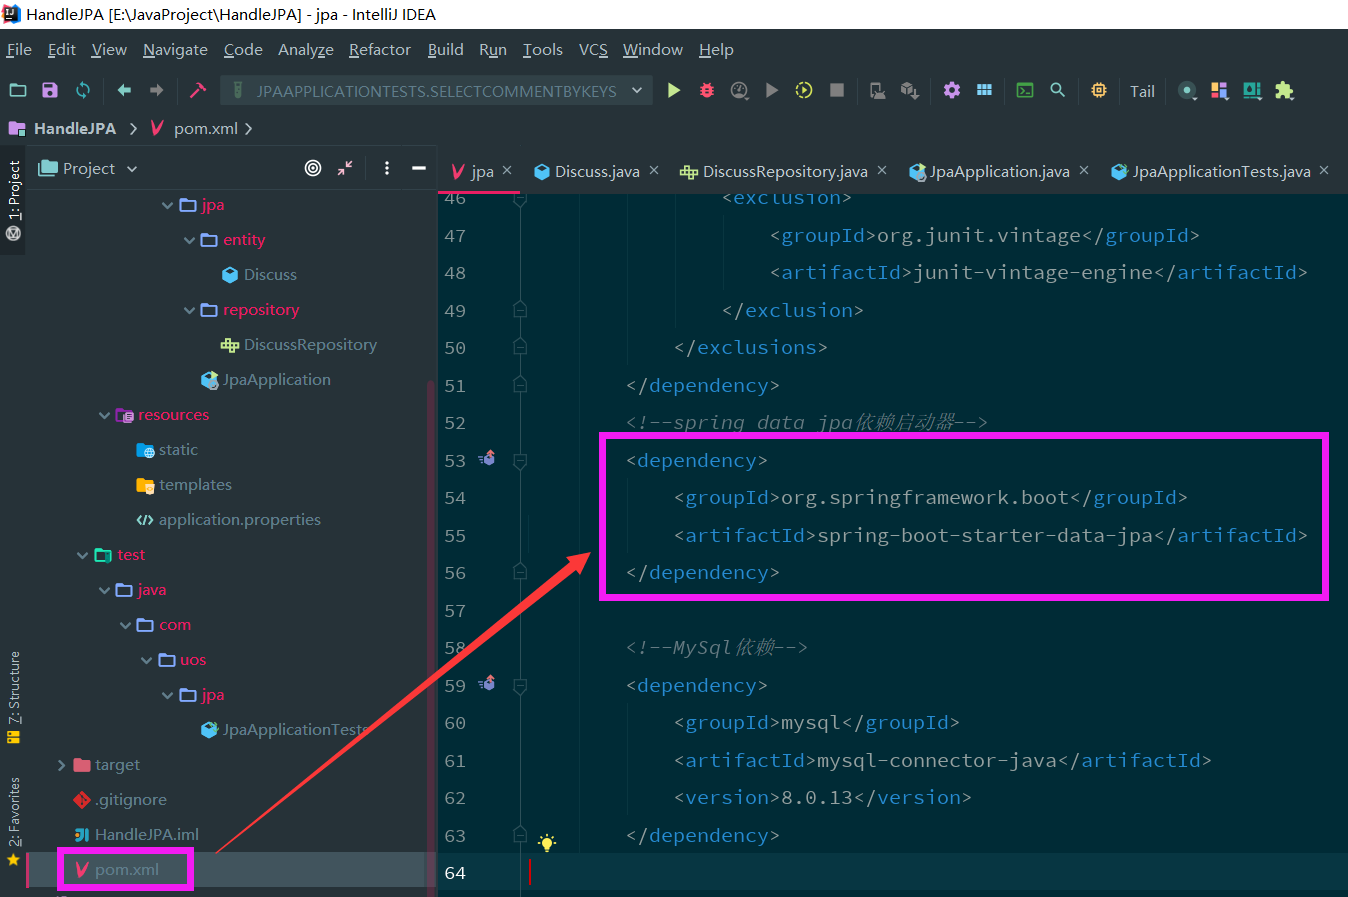Collapse the resources folder
Screen dimensions: 1348x897
pyautogui.click(x=104, y=415)
